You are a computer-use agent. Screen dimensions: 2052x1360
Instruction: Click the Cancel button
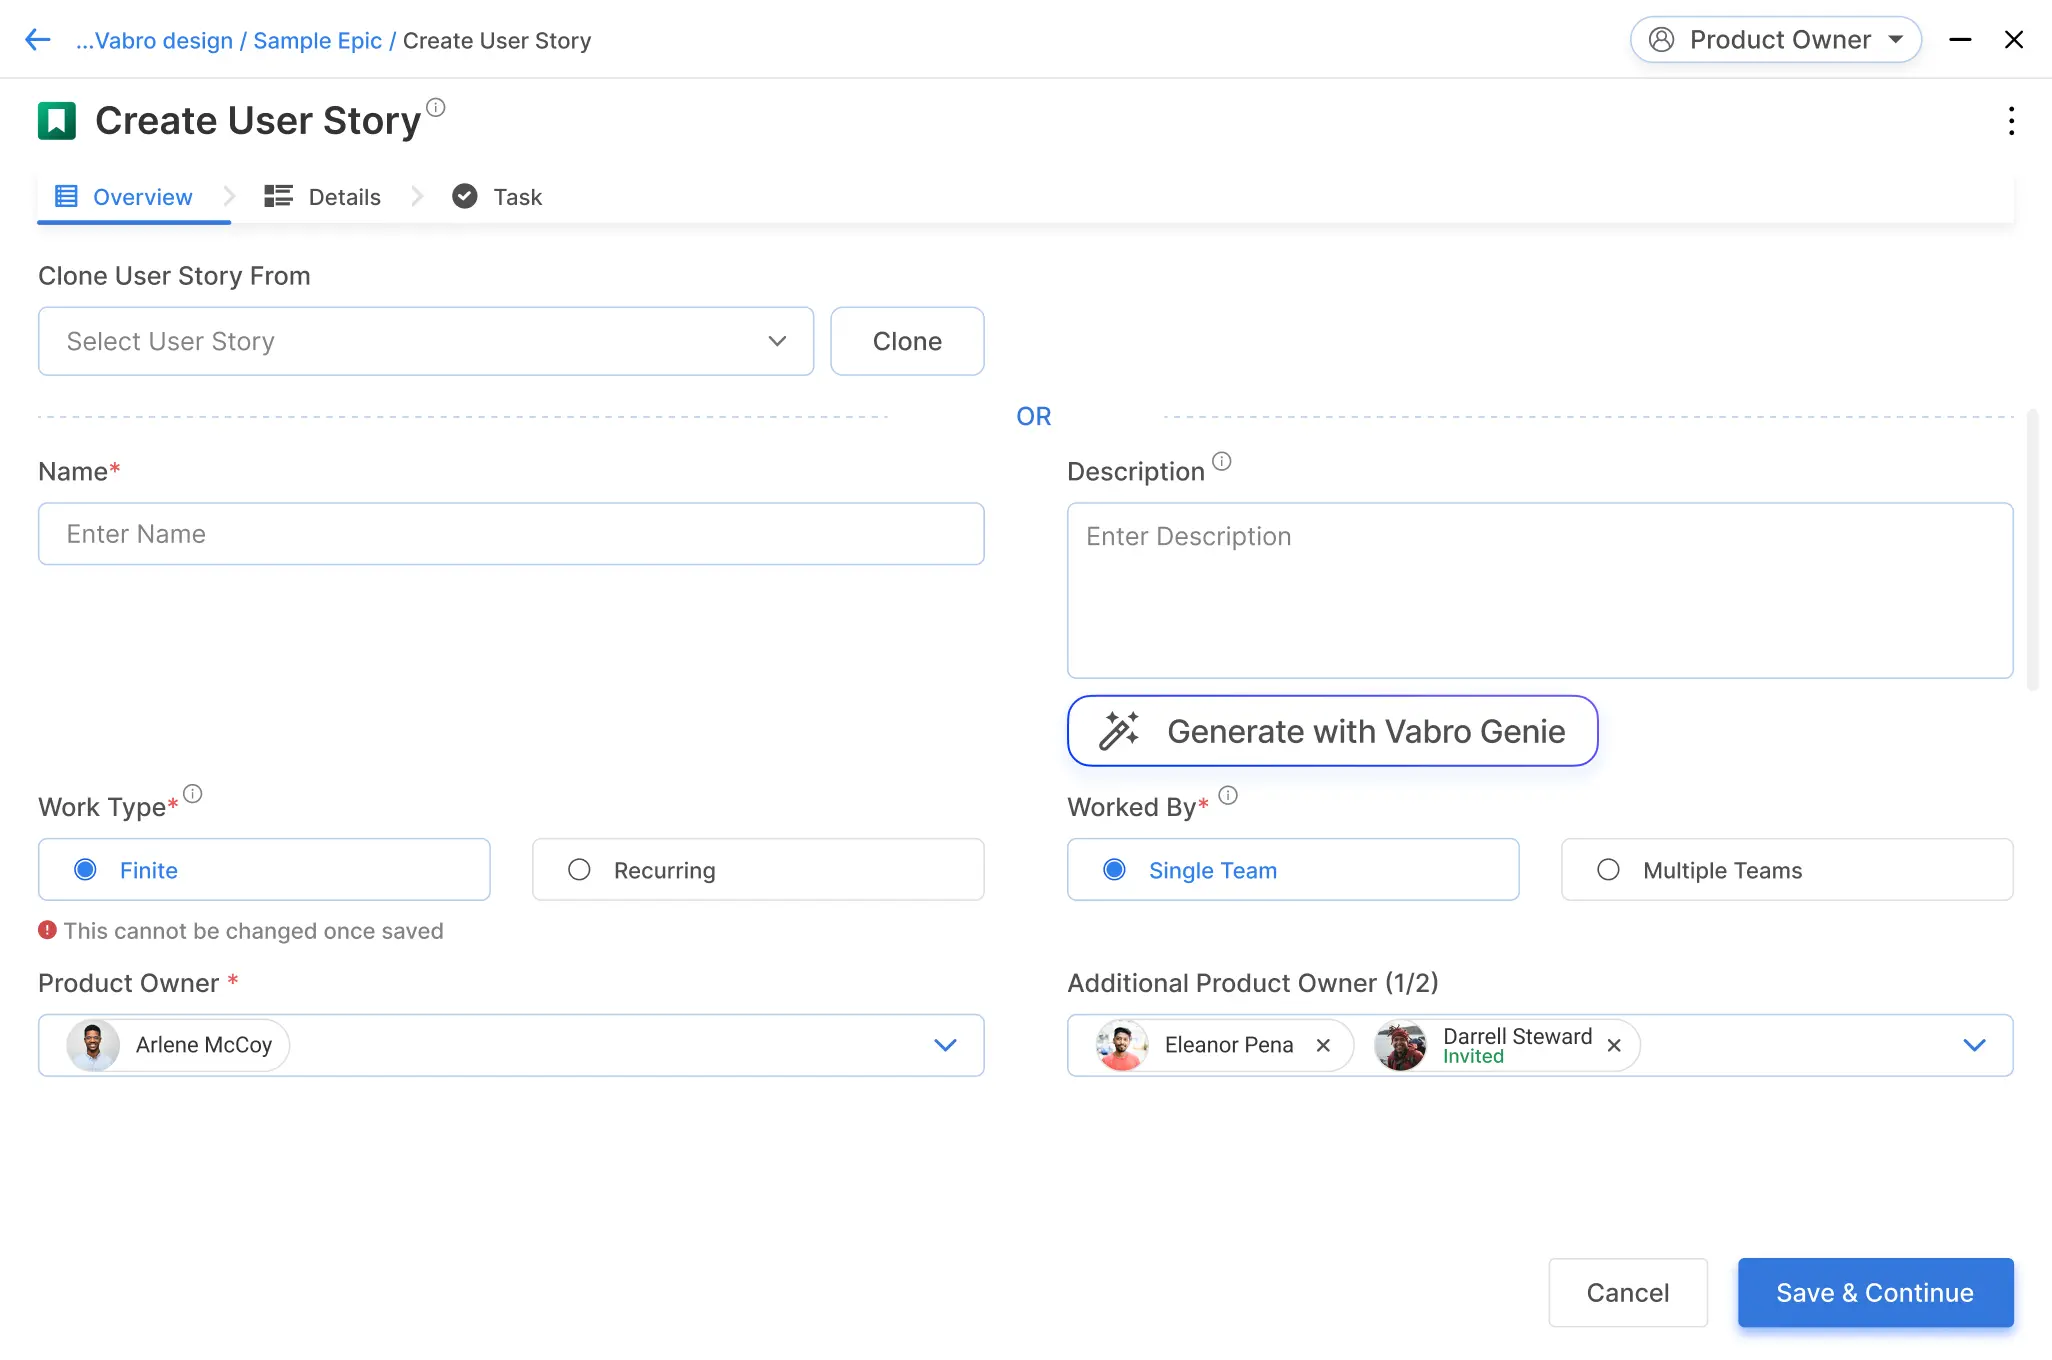(1628, 1293)
